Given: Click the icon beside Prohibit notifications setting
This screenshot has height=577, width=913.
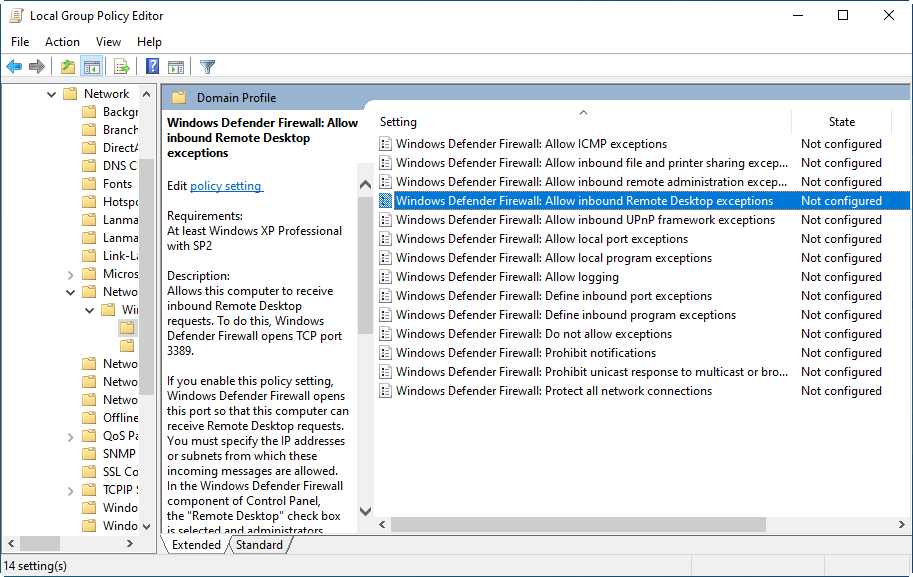Looking at the screenshot, I should click(385, 353).
